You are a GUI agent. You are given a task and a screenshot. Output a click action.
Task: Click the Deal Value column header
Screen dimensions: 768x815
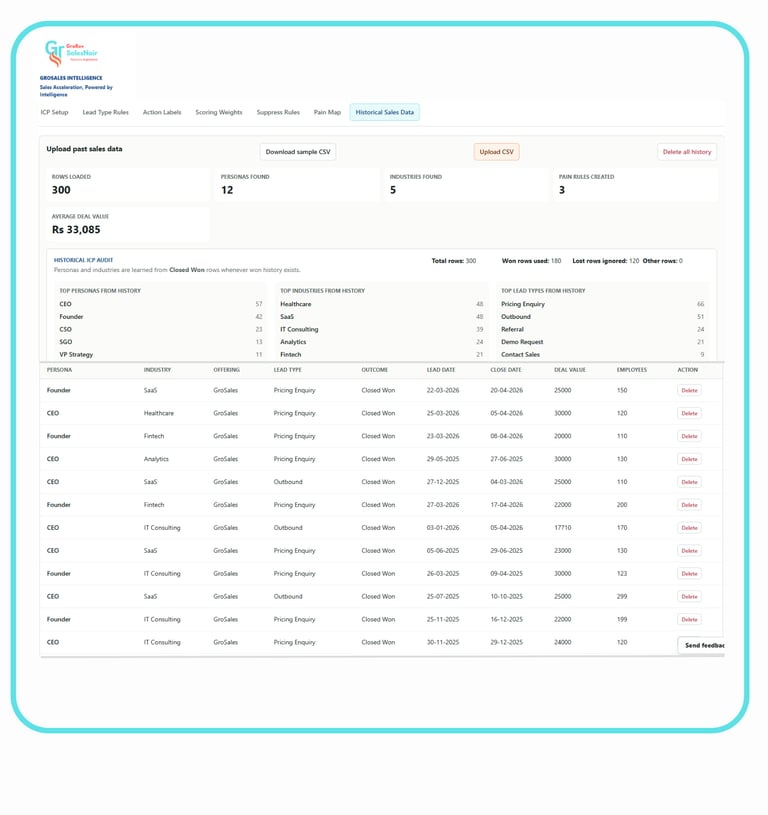click(x=570, y=370)
